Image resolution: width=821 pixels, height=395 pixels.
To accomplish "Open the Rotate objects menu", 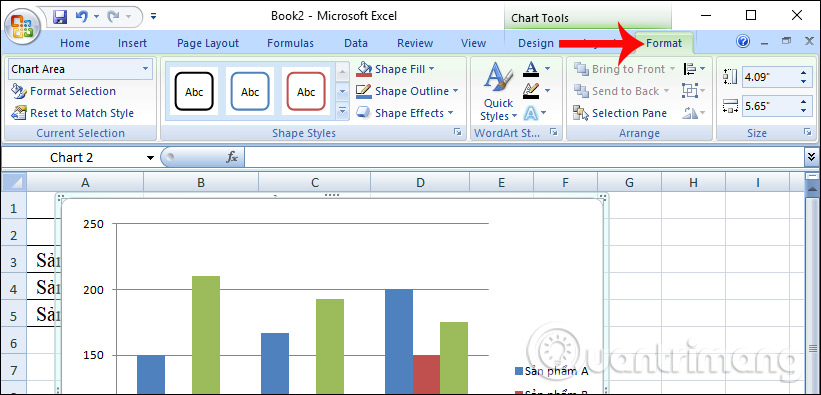I will click(694, 113).
